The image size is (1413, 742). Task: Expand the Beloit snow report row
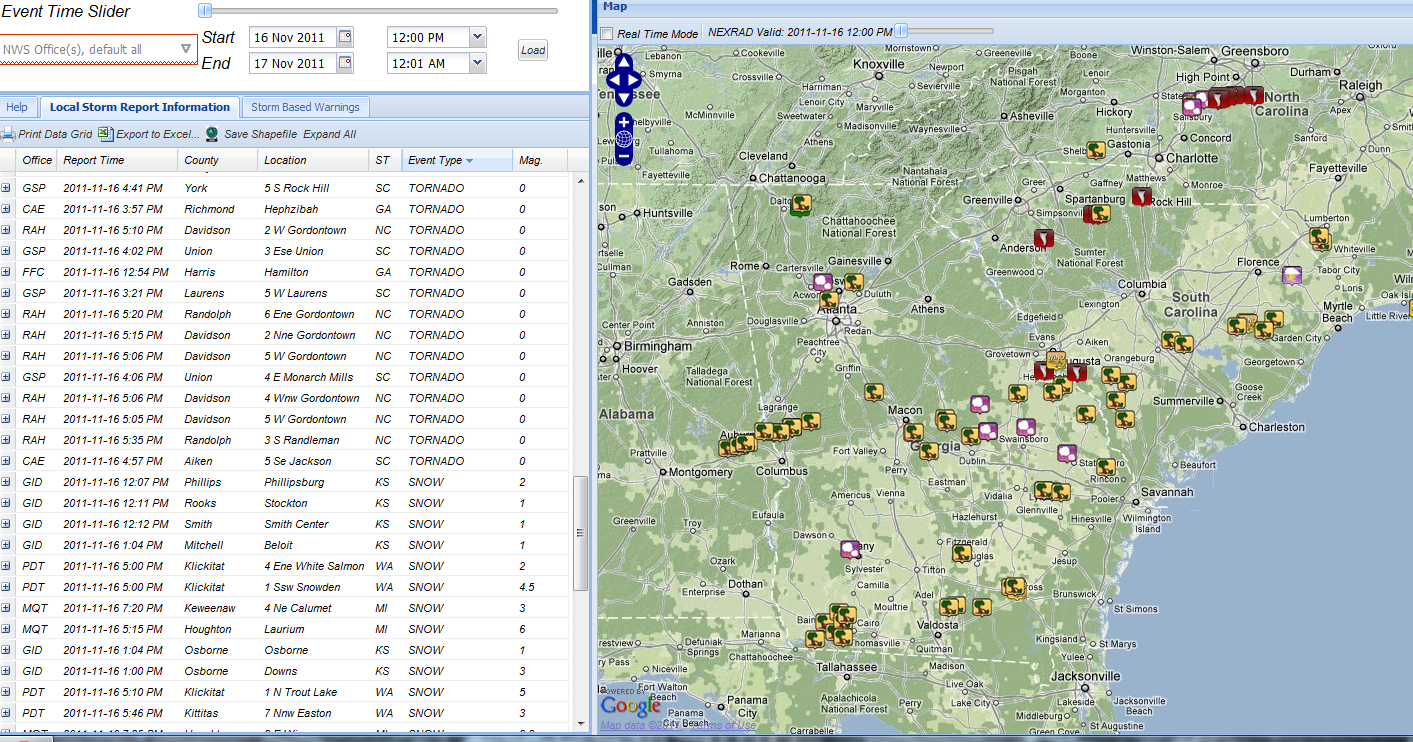(6, 545)
